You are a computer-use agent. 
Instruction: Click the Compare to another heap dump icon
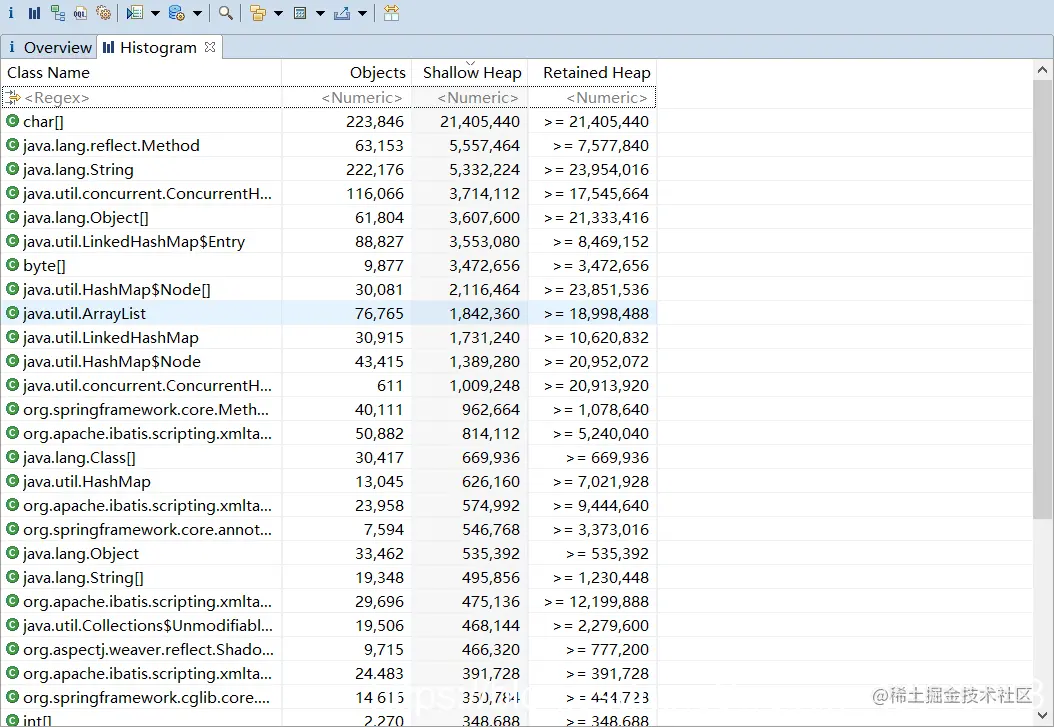pyautogui.click(x=391, y=13)
